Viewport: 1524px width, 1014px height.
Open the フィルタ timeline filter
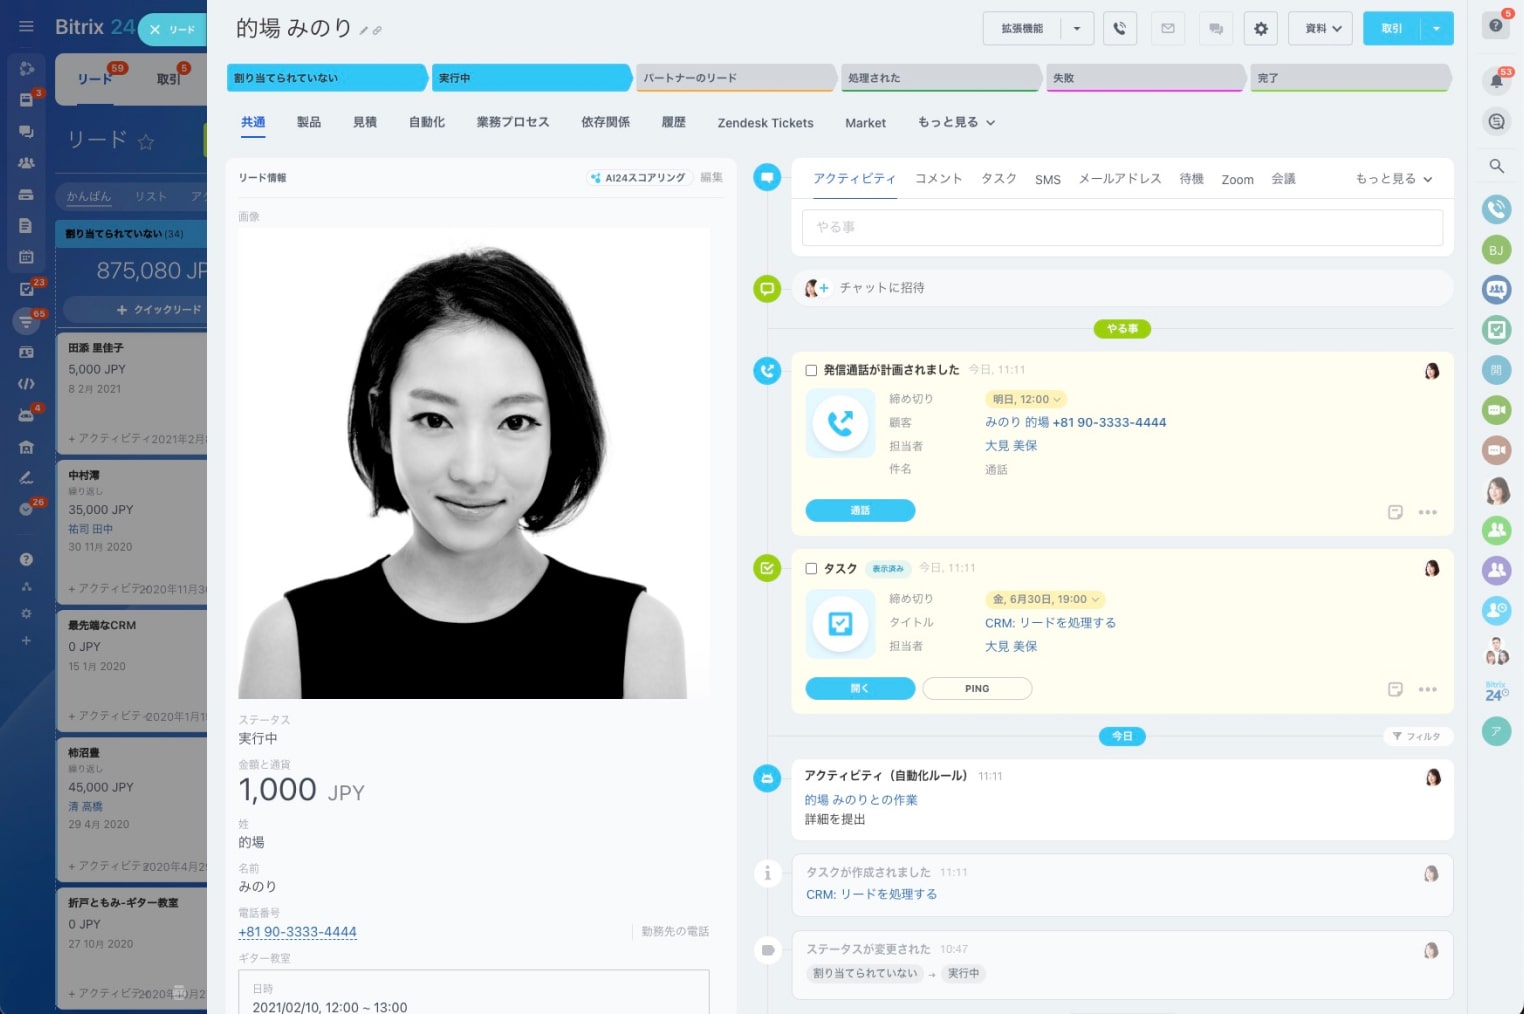[x=1417, y=736]
